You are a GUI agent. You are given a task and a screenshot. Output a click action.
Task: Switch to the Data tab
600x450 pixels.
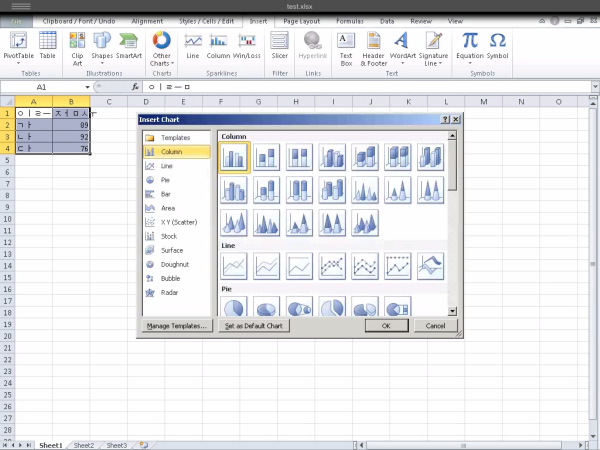(x=387, y=21)
